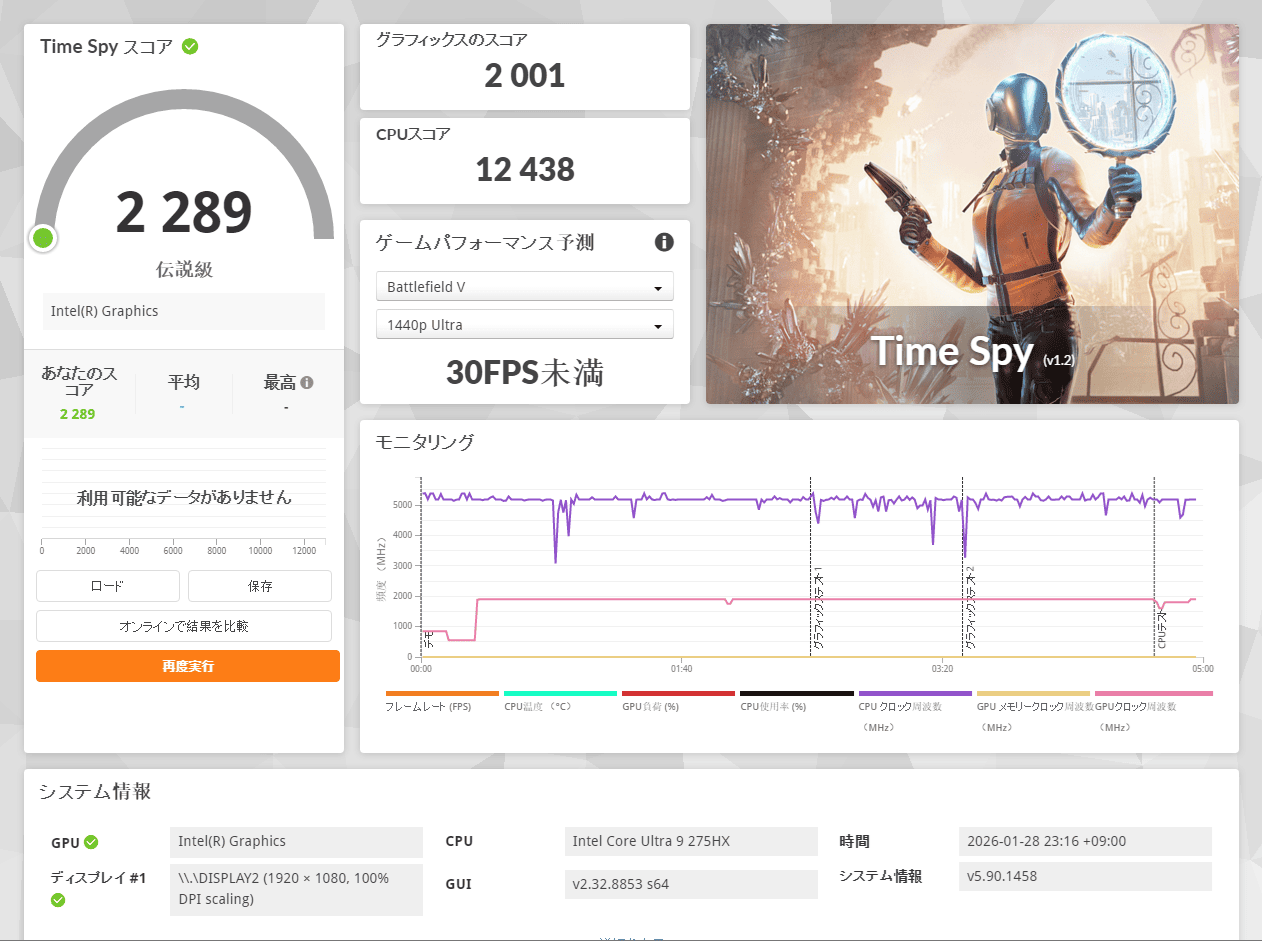Click the info icon beside 最高
This screenshot has width=1262, height=941.
[x=307, y=382]
